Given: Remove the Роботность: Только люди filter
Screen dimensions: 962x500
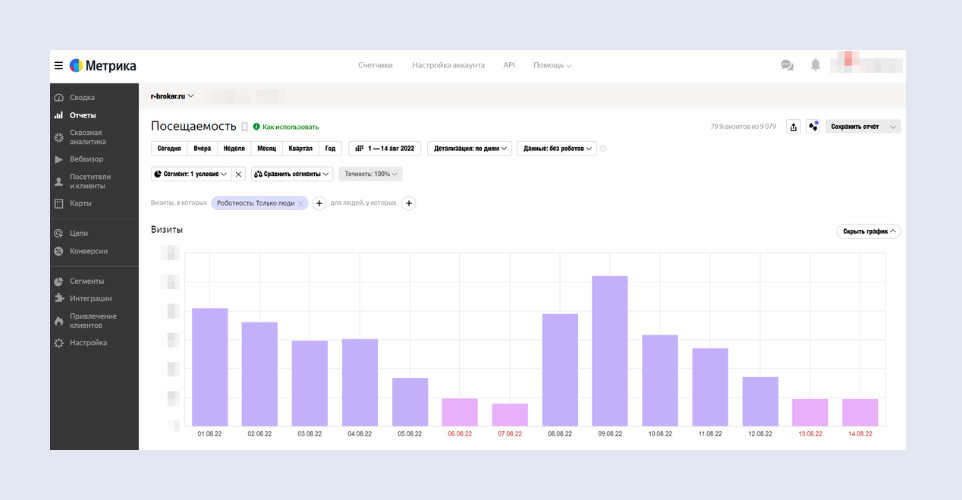Looking at the screenshot, I should (300, 203).
